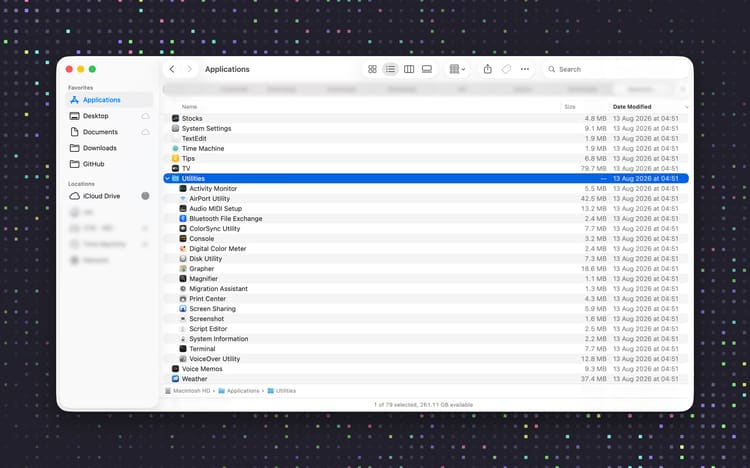Select the Screen Sharing icon
Image resolution: width=750 pixels, height=468 pixels.
[x=183, y=309]
